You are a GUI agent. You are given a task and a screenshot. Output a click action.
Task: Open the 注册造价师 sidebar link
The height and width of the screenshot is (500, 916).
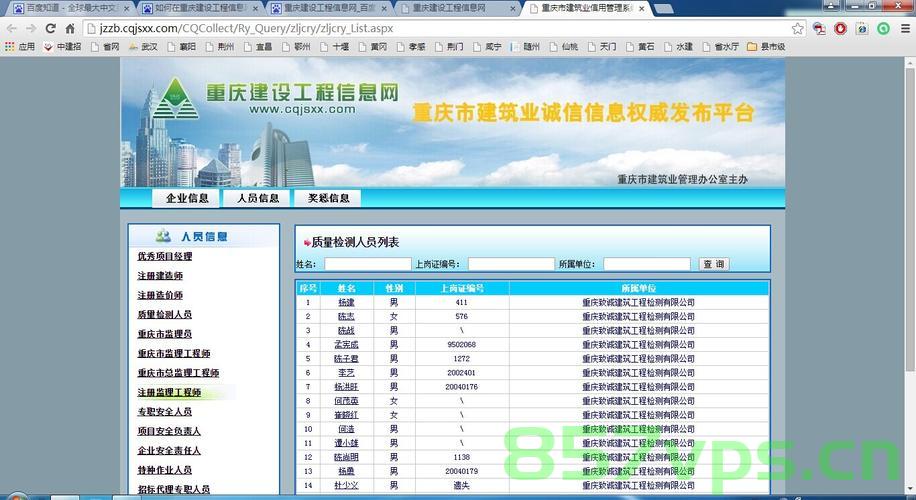(160, 295)
